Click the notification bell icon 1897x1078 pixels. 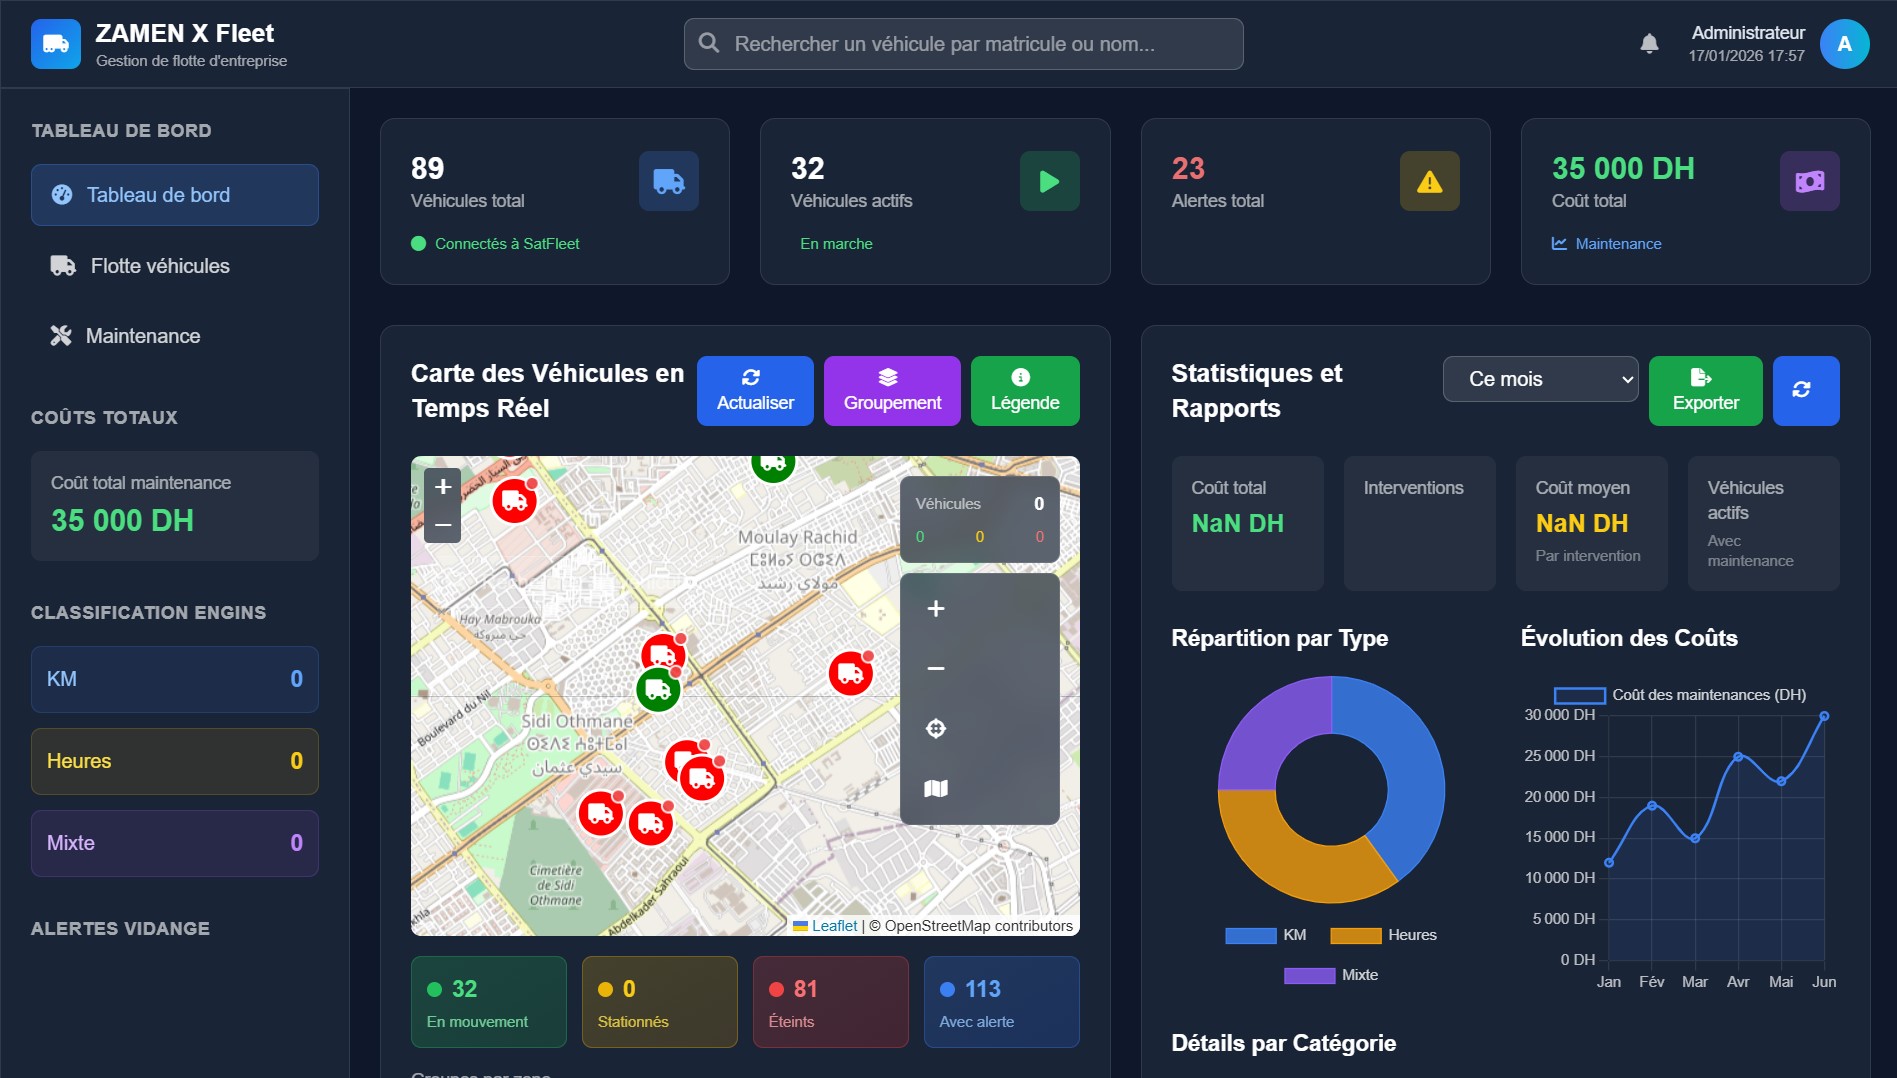coord(1649,44)
